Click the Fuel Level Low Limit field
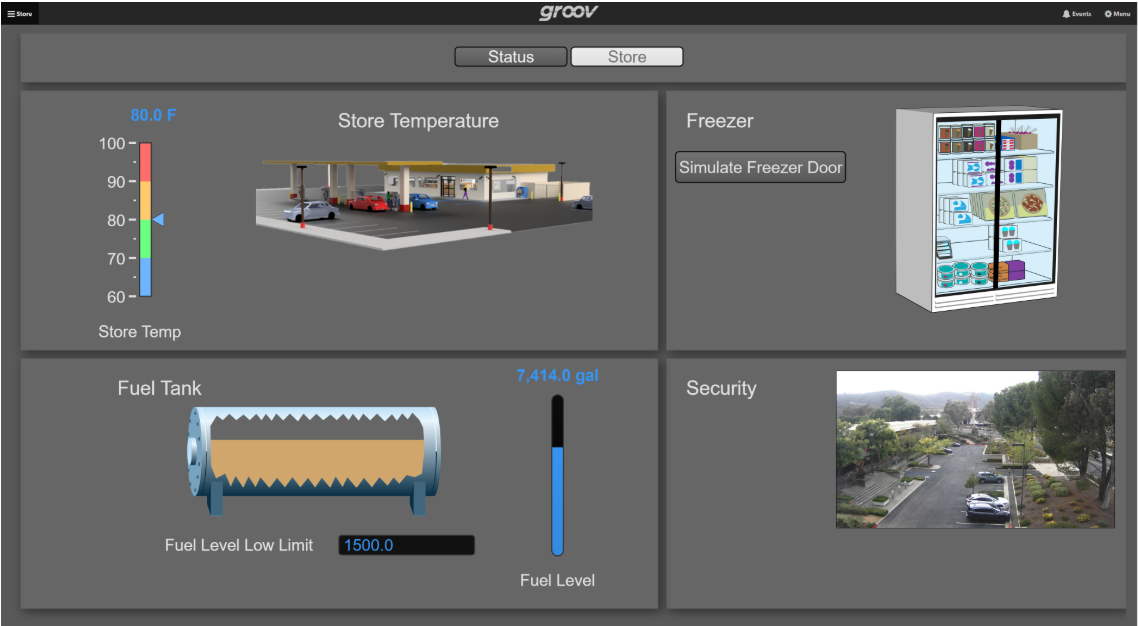Viewport: 1138px width, 626px height. [x=406, y=545]
